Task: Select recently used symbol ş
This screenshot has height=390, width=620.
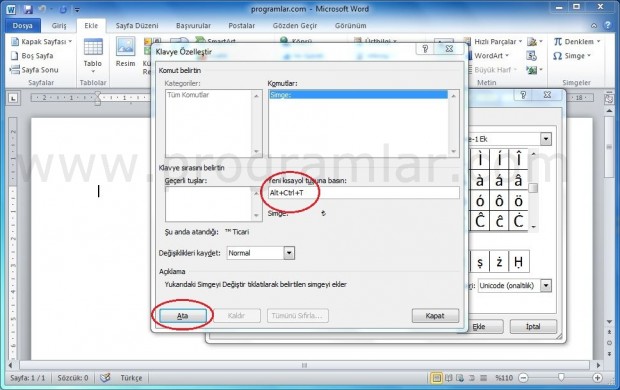Action: [x=480, y=261]
